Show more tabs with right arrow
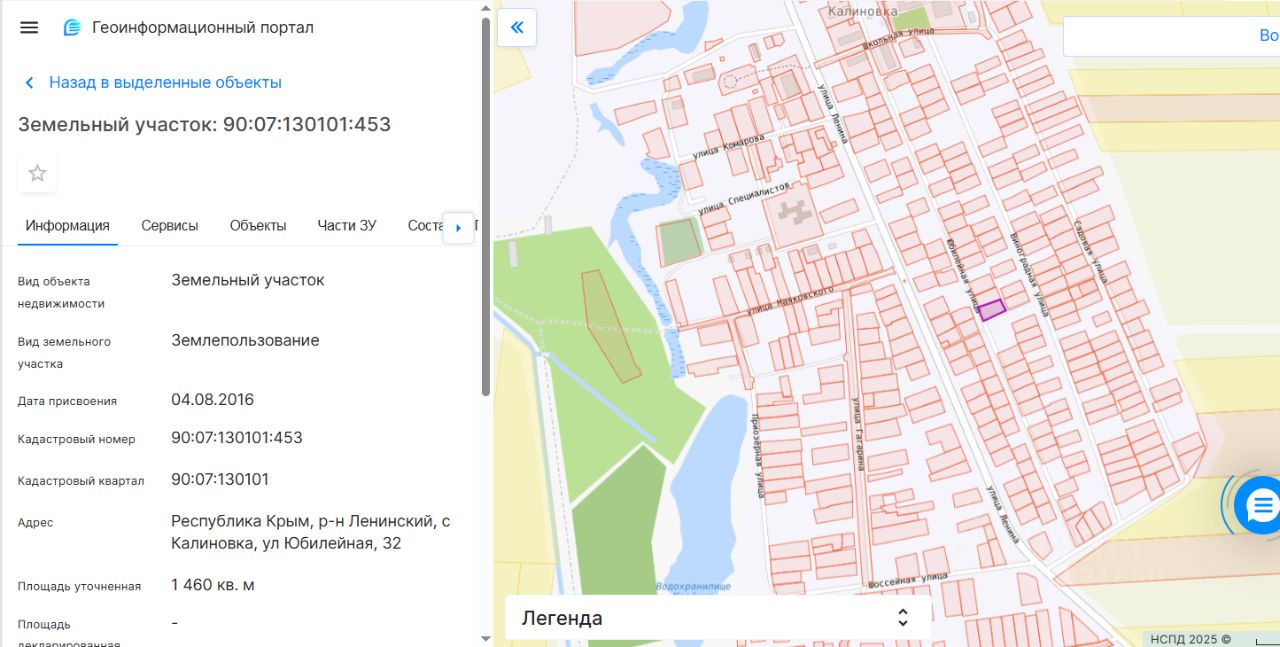Screen dimensions: 1280x647 click(x=458, y=227)
